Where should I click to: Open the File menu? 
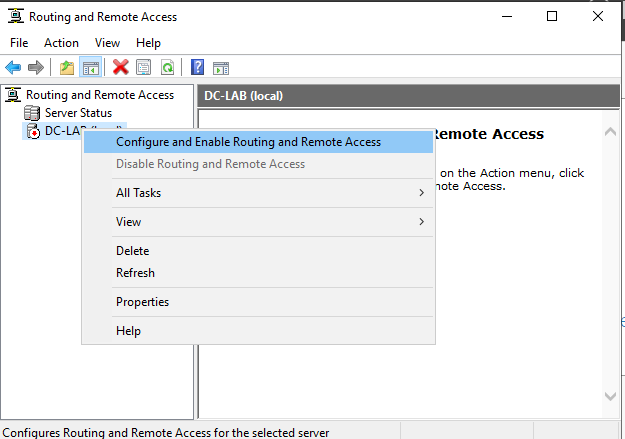tap(19, 43)
